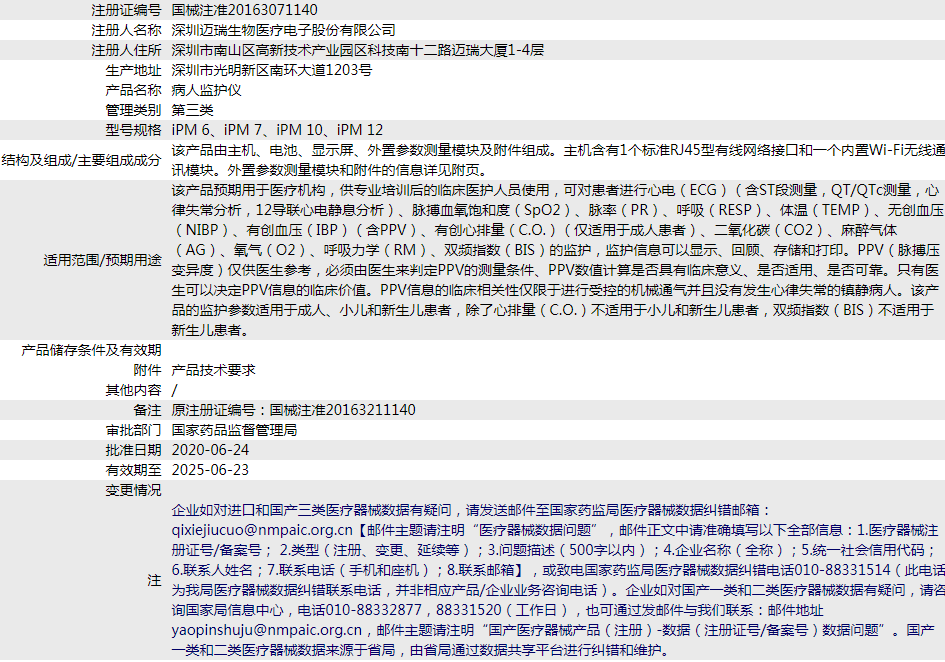
Task: Click the 有效期至 label
Action: [134, 470]
